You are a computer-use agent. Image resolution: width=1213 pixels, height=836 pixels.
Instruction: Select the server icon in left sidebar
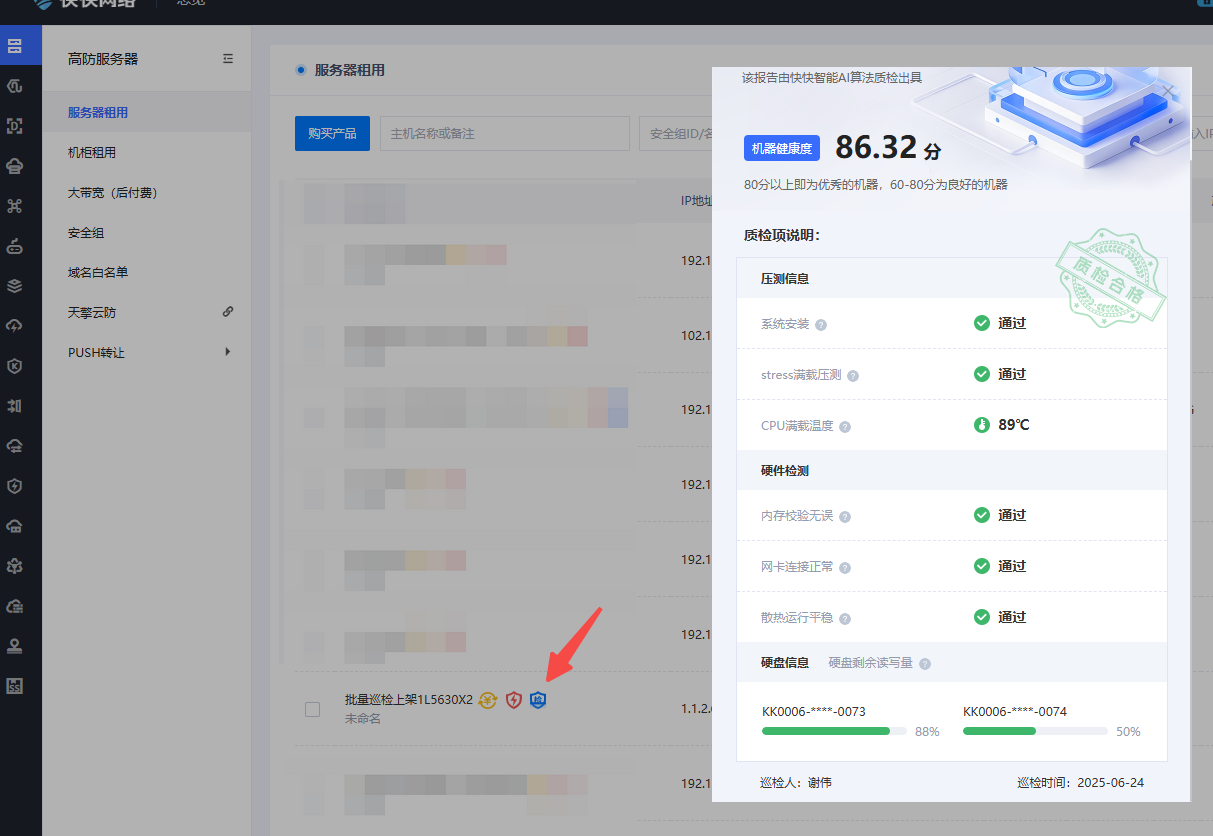click(15, 46)
